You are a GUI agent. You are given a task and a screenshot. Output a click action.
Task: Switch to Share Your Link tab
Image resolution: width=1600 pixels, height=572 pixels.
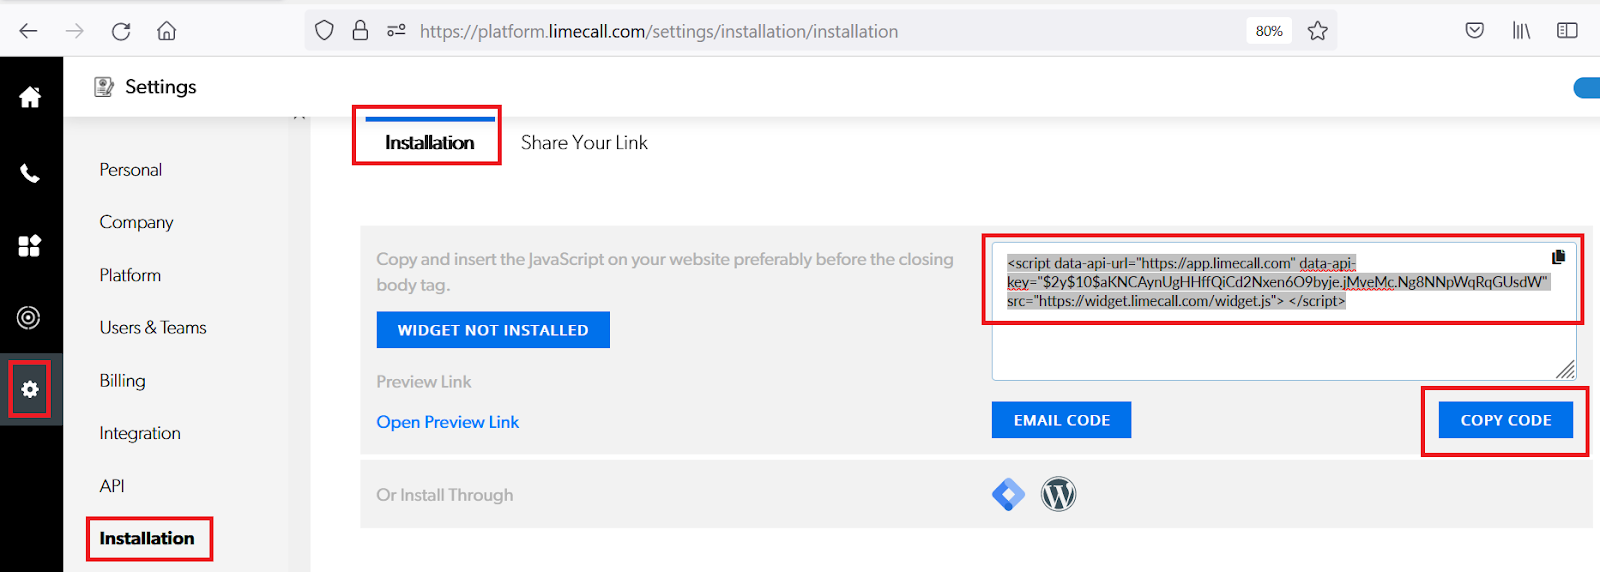[x=584, y=143]
